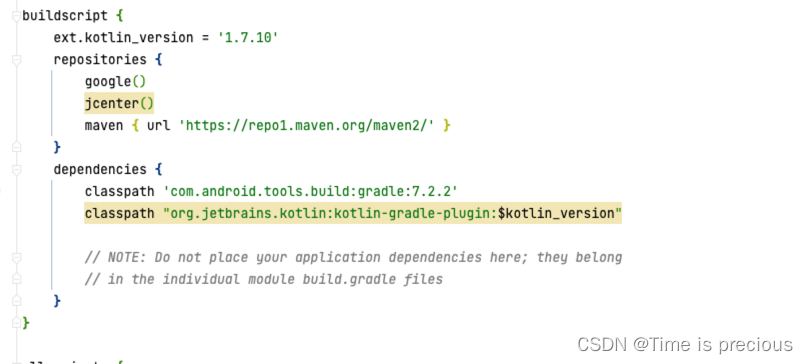This screenshot has height=364, width=808.
Task: Click the opening brace after 'buildscript'
Action: click(120, 16)
